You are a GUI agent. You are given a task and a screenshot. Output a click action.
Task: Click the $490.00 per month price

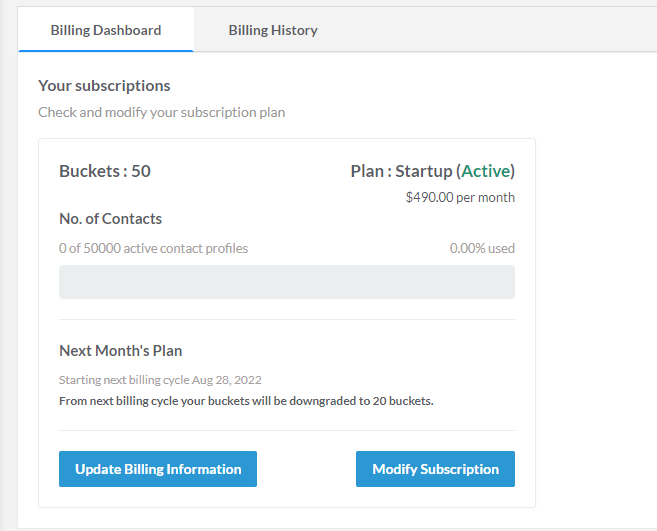coord(460,197)
